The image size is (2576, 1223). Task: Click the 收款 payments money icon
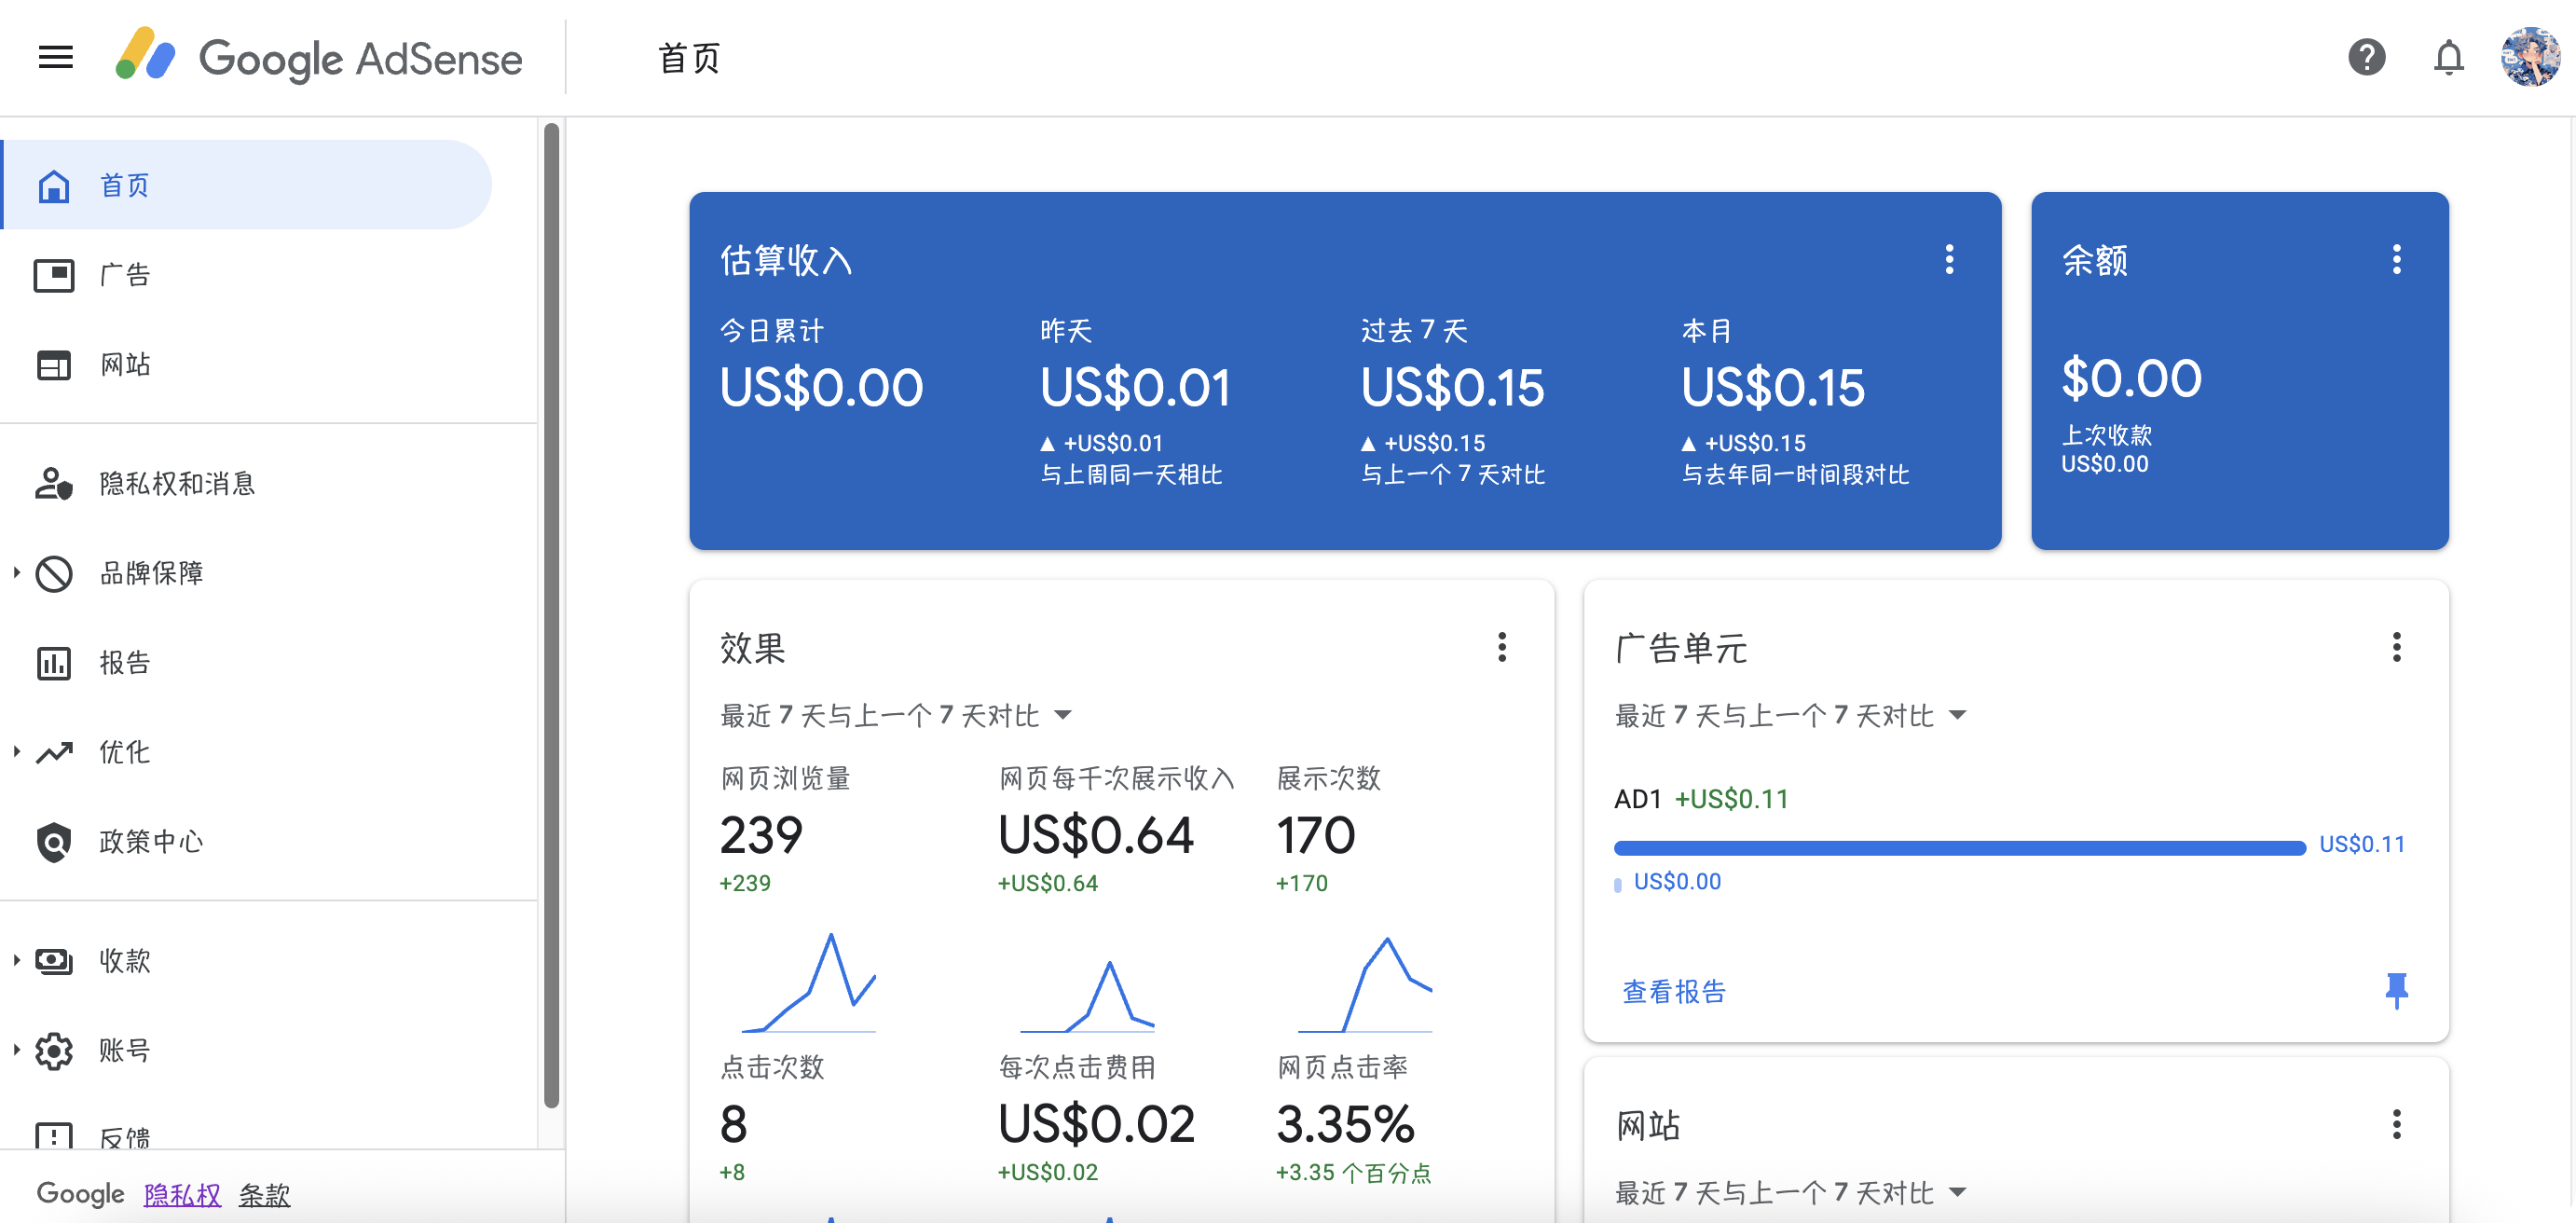[54, 961]
